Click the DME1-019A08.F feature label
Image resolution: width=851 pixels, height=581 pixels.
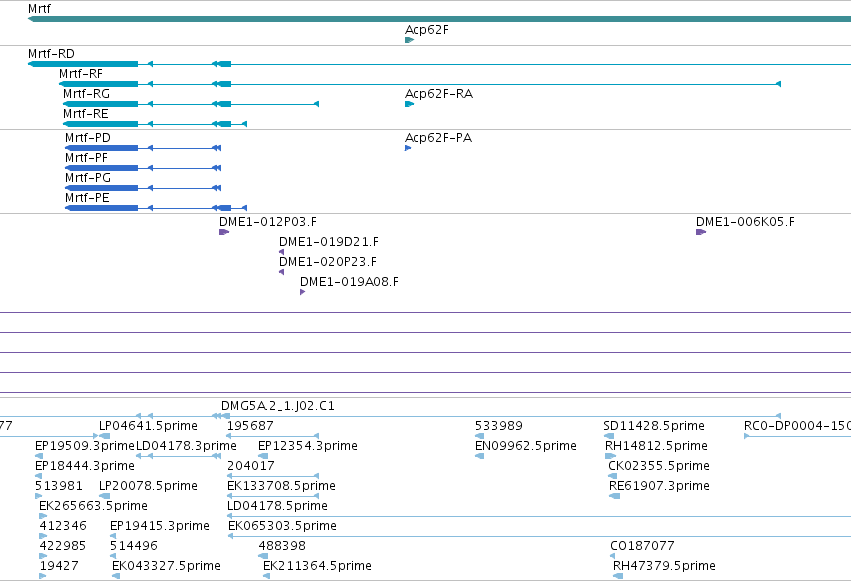coord(349,282)
